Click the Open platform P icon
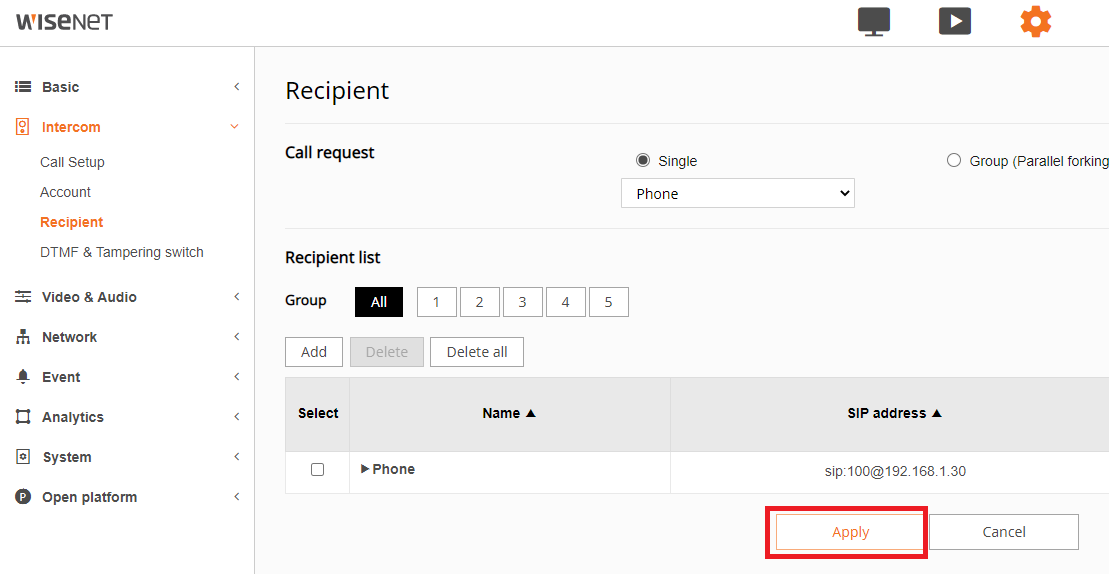This screenshot has height=574, width=1109. pos(23,497)
